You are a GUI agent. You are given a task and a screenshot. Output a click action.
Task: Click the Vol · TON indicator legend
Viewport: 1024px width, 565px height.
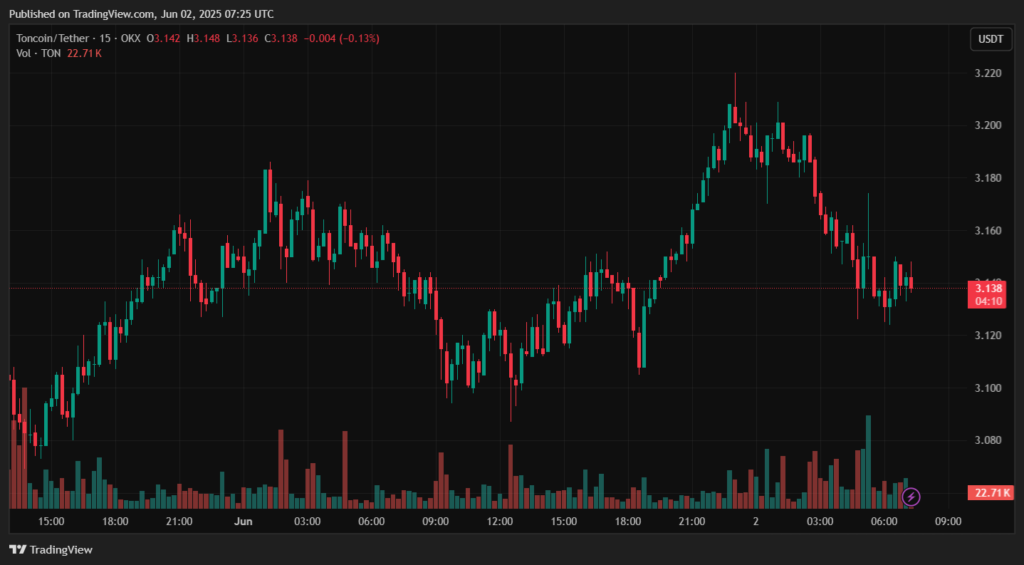(x=37, y=53)
